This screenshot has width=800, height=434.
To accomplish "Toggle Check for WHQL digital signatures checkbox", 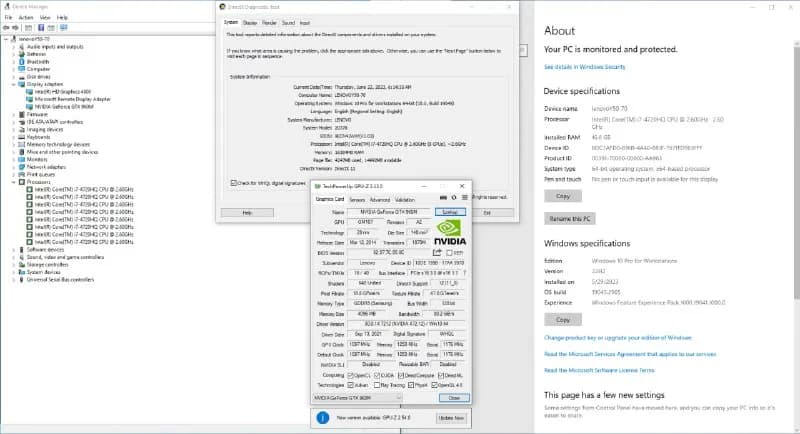I will pos(234,183).
